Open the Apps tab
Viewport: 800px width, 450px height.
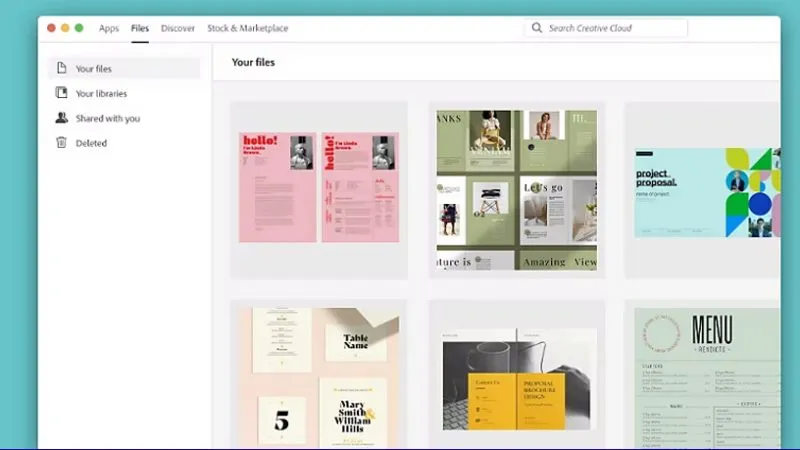click(109, 28)
